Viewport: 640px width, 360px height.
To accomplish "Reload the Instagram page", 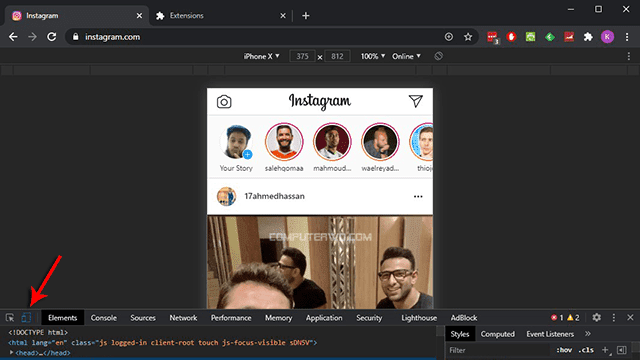I will (x=51, y=37).
